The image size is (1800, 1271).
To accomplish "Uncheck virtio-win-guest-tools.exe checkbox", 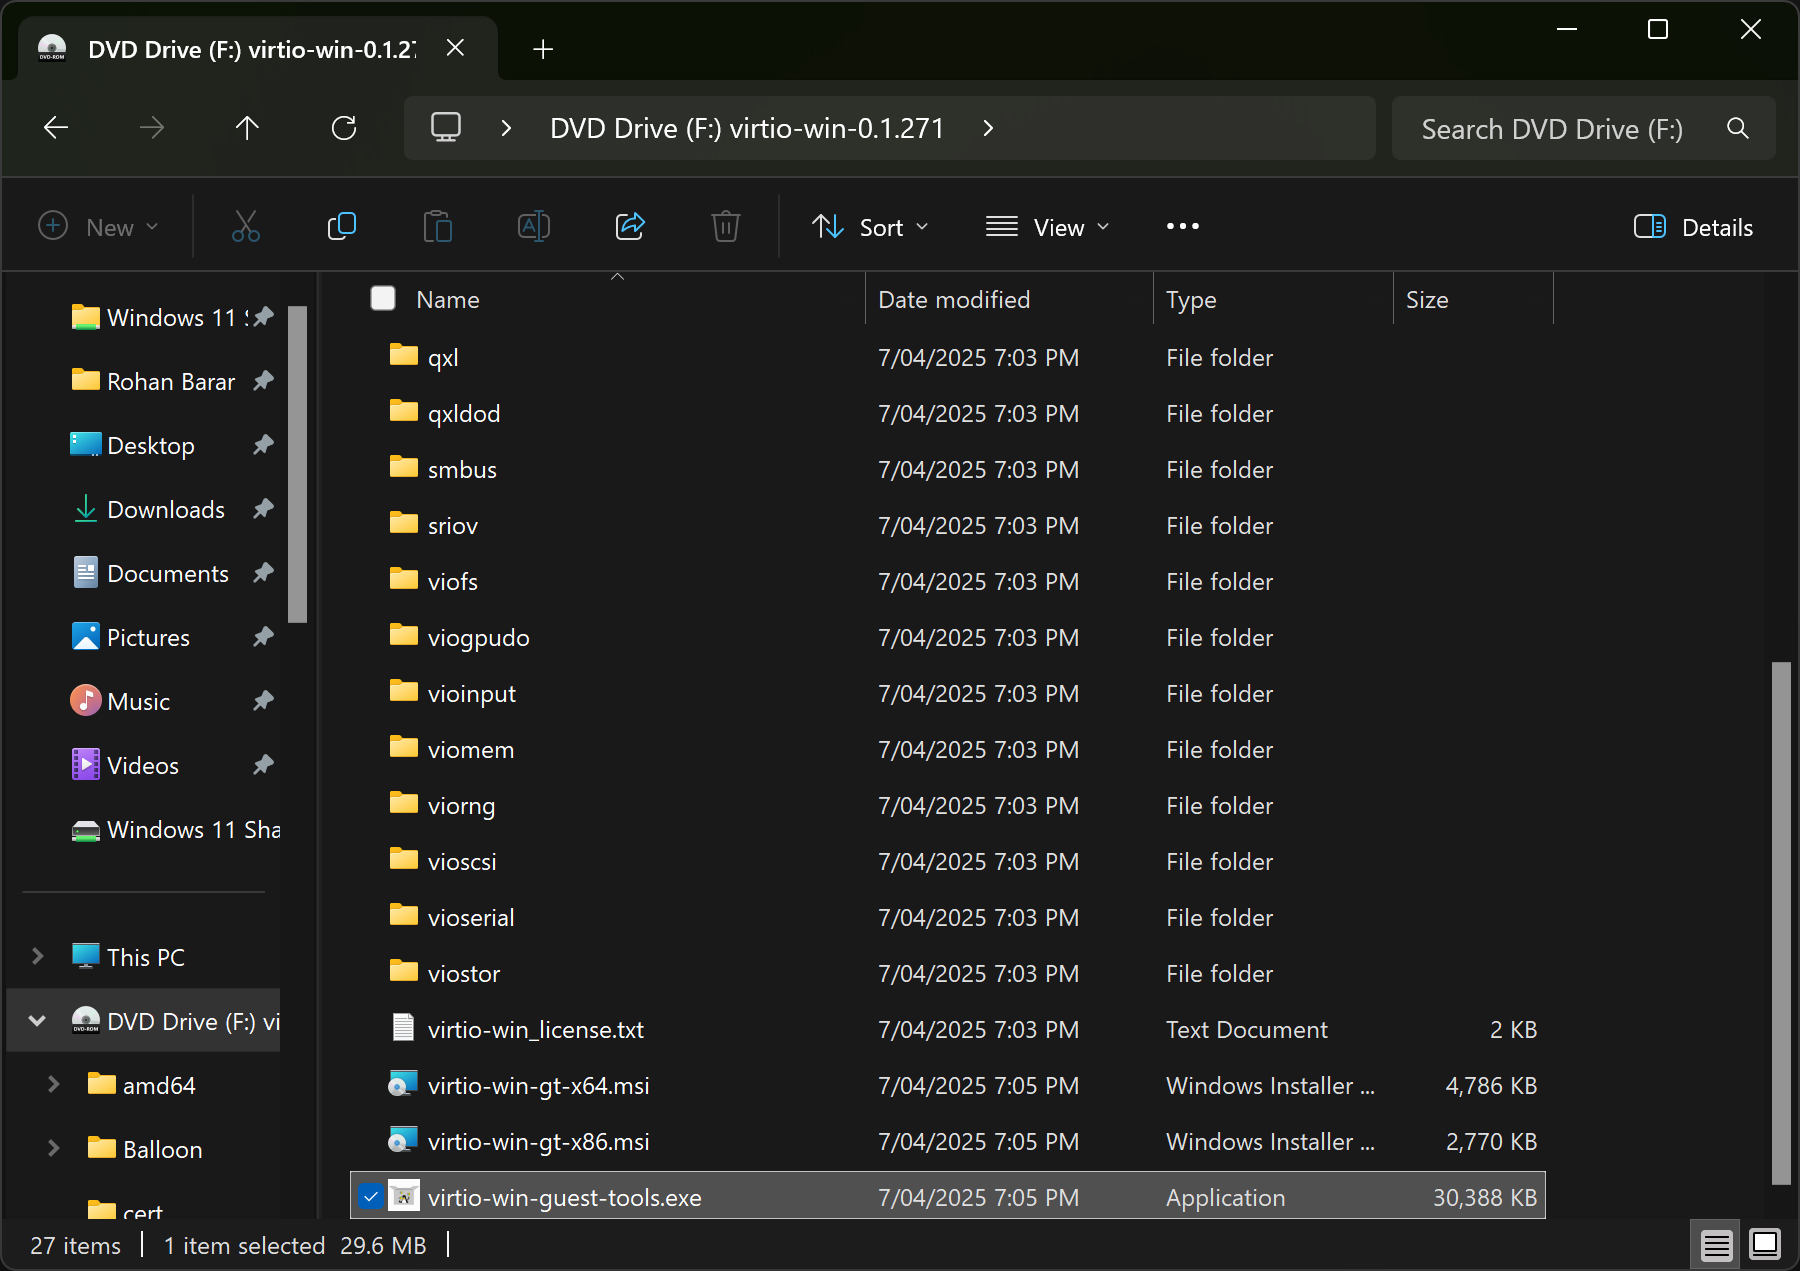I will pyautogui.click(x=371, y=1197).
